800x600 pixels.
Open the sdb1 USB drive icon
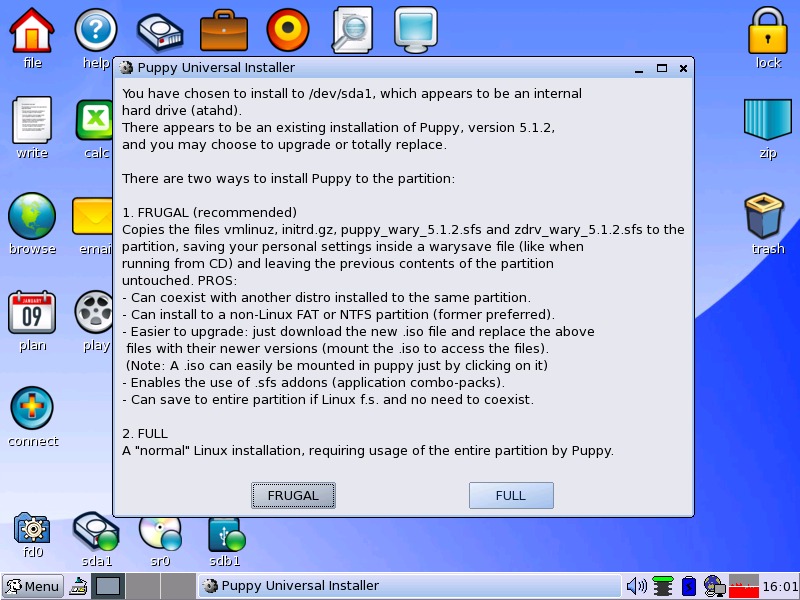tap(226, 535)
